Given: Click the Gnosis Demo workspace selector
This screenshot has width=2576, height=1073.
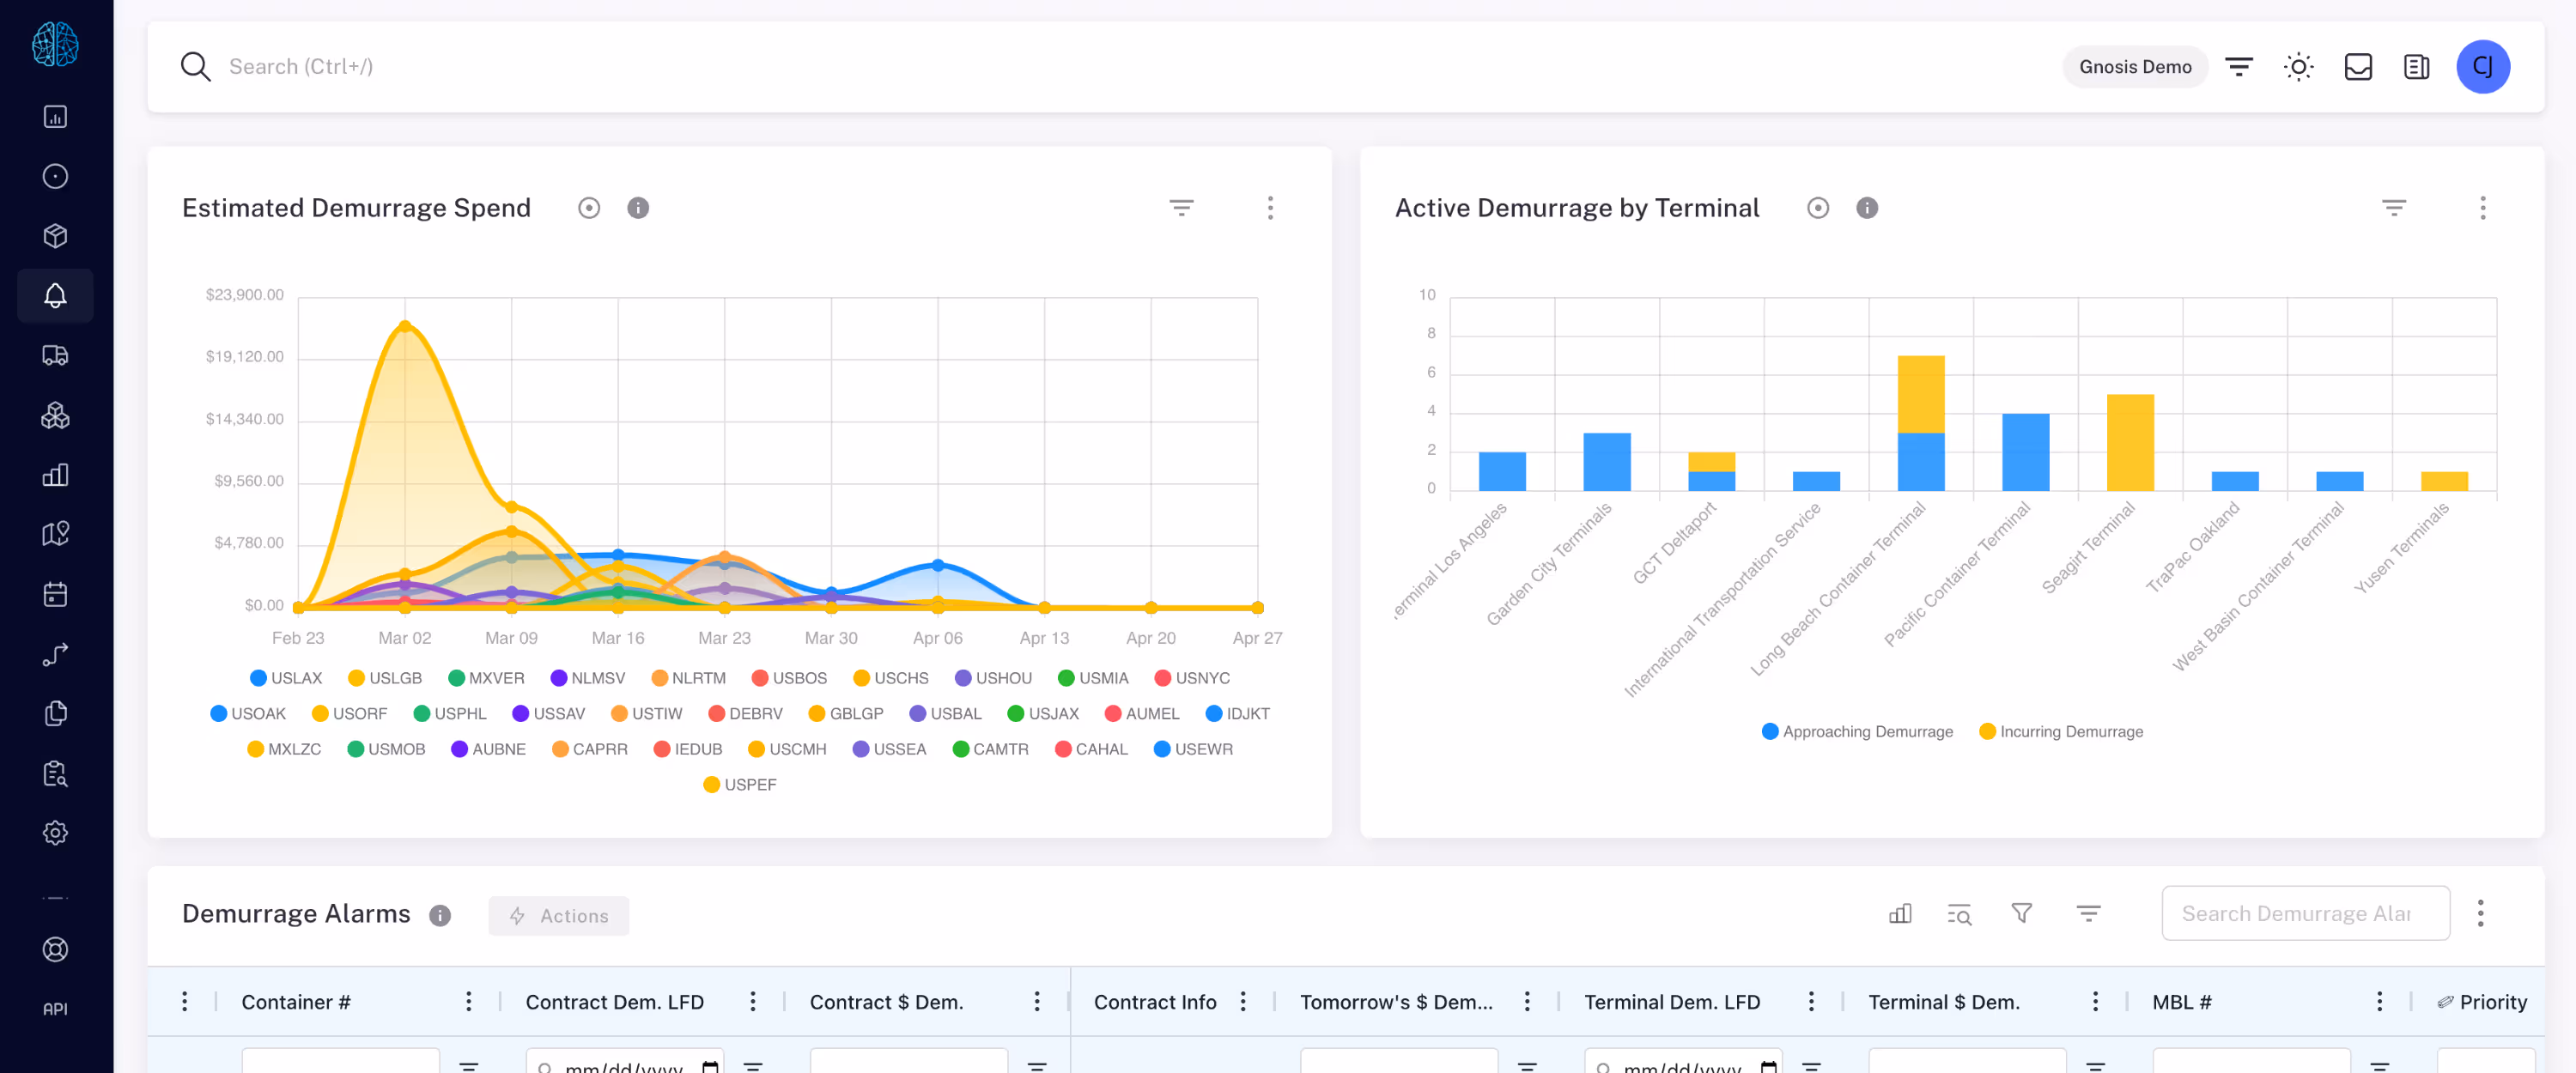Looking at the screenshot, I should [2134, 67].
